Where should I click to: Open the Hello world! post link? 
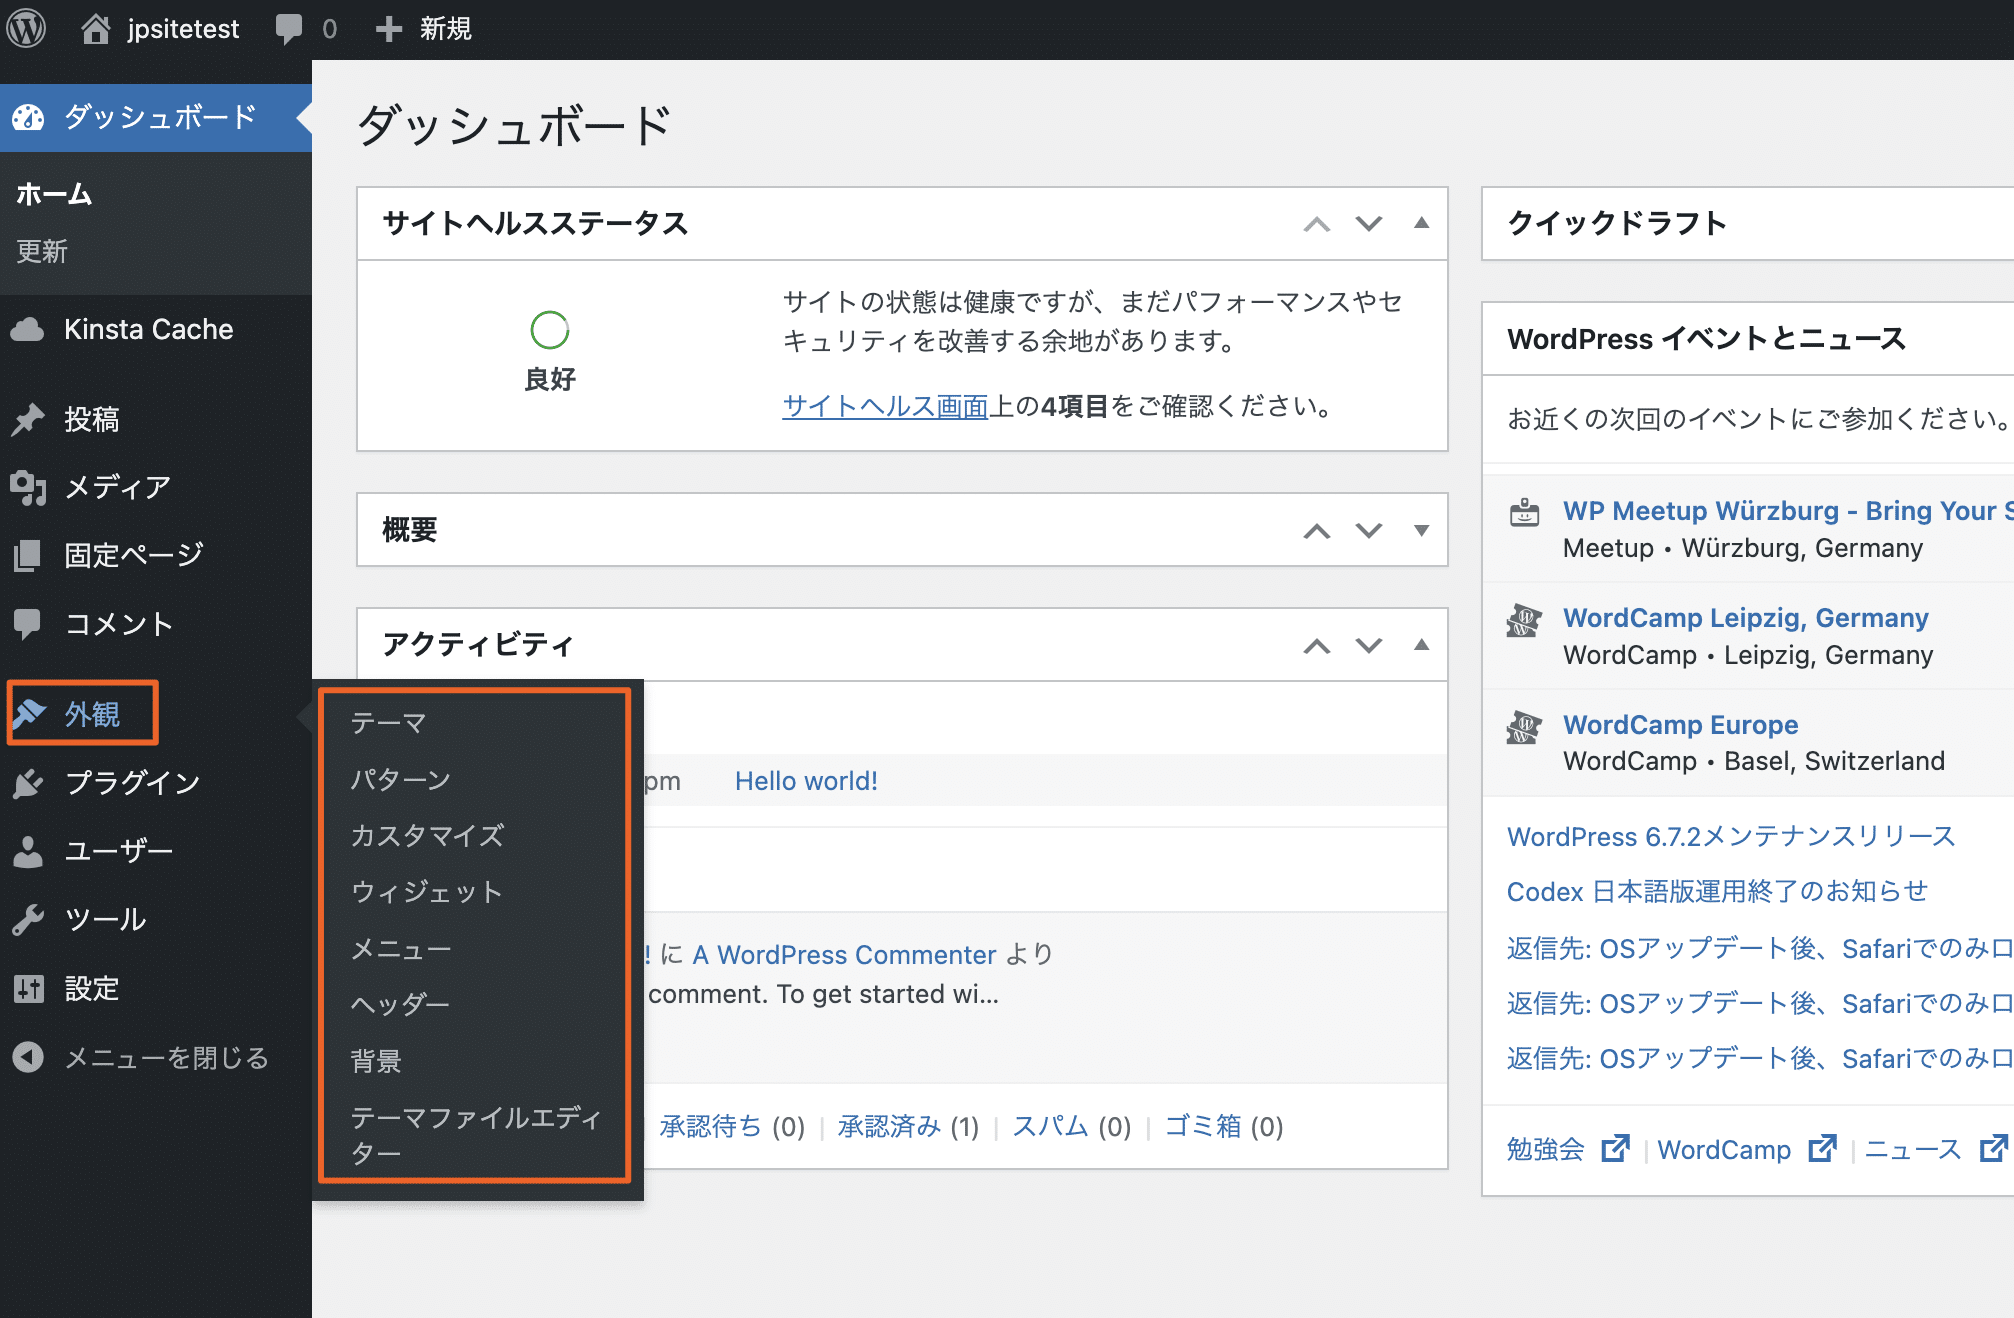(x=806, y=781)
